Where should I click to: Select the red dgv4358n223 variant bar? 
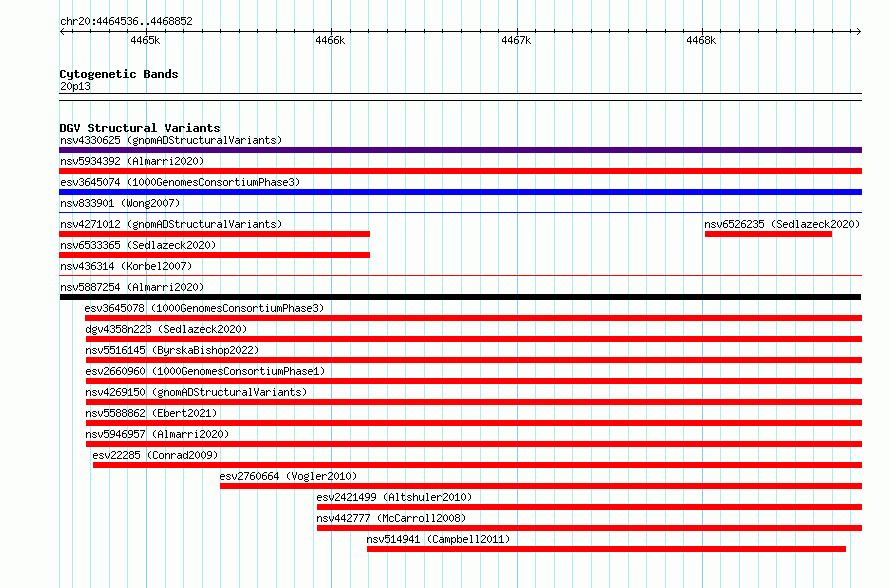(x=474, y=339)
